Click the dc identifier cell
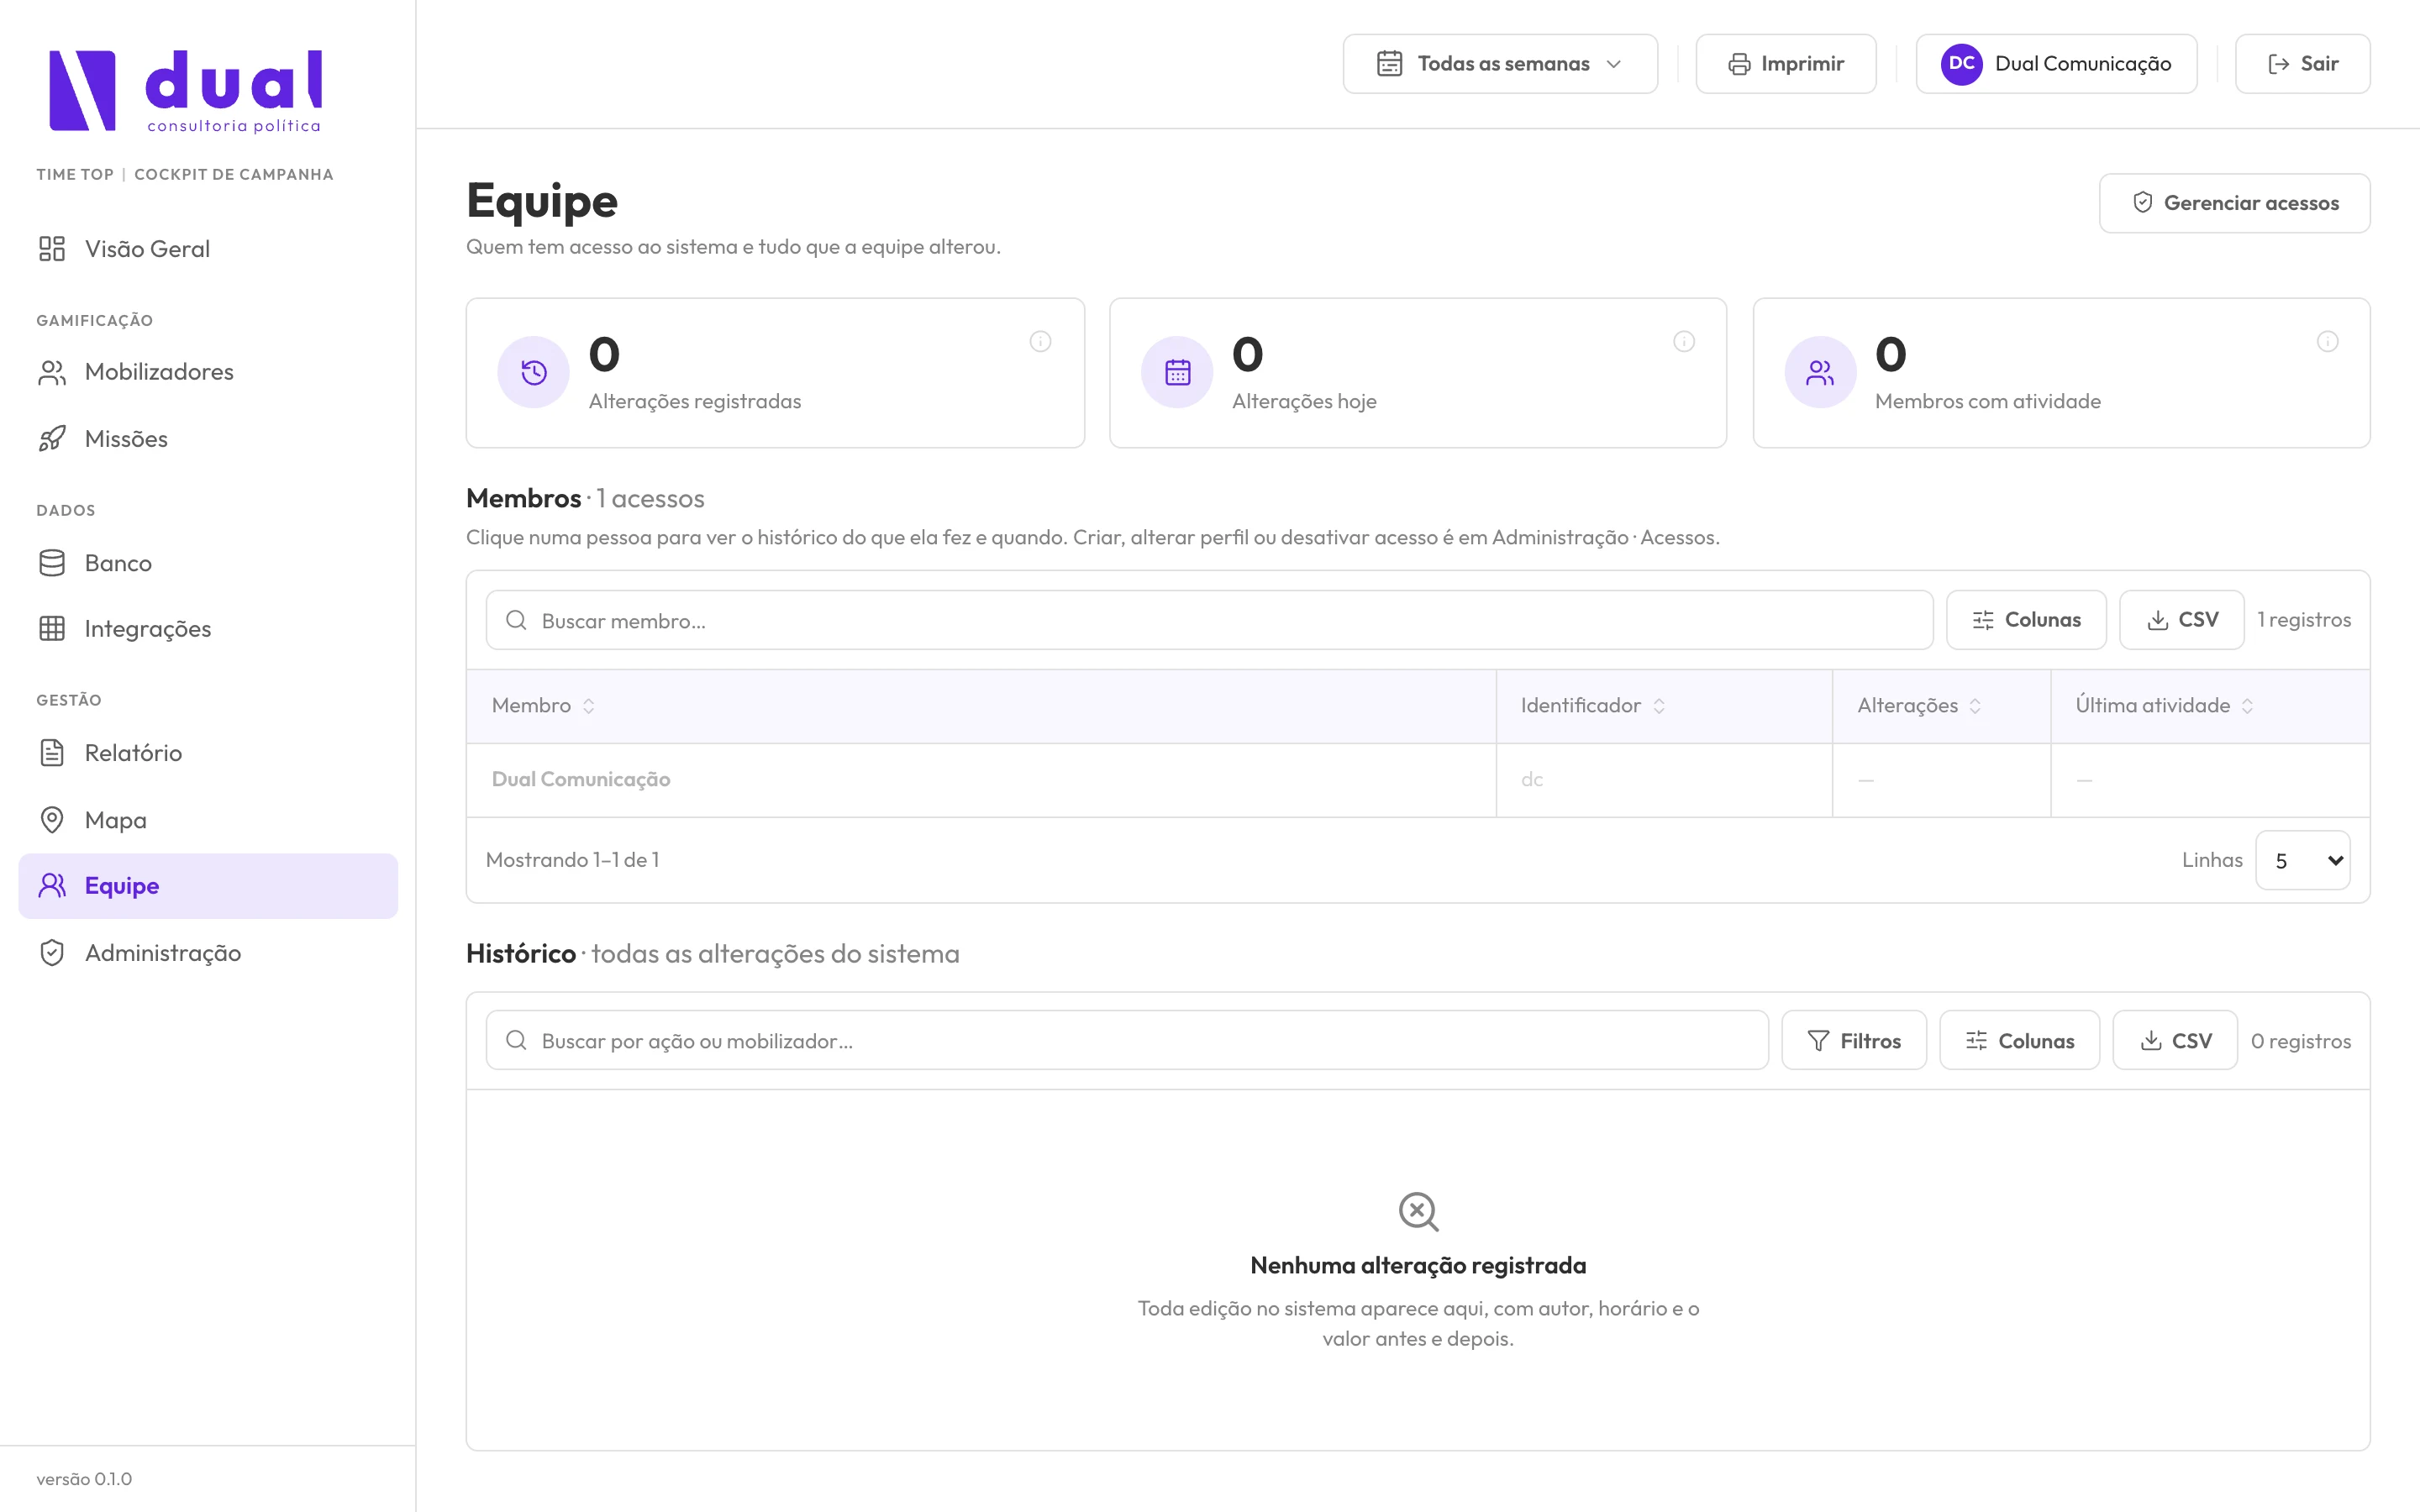 1664,780
